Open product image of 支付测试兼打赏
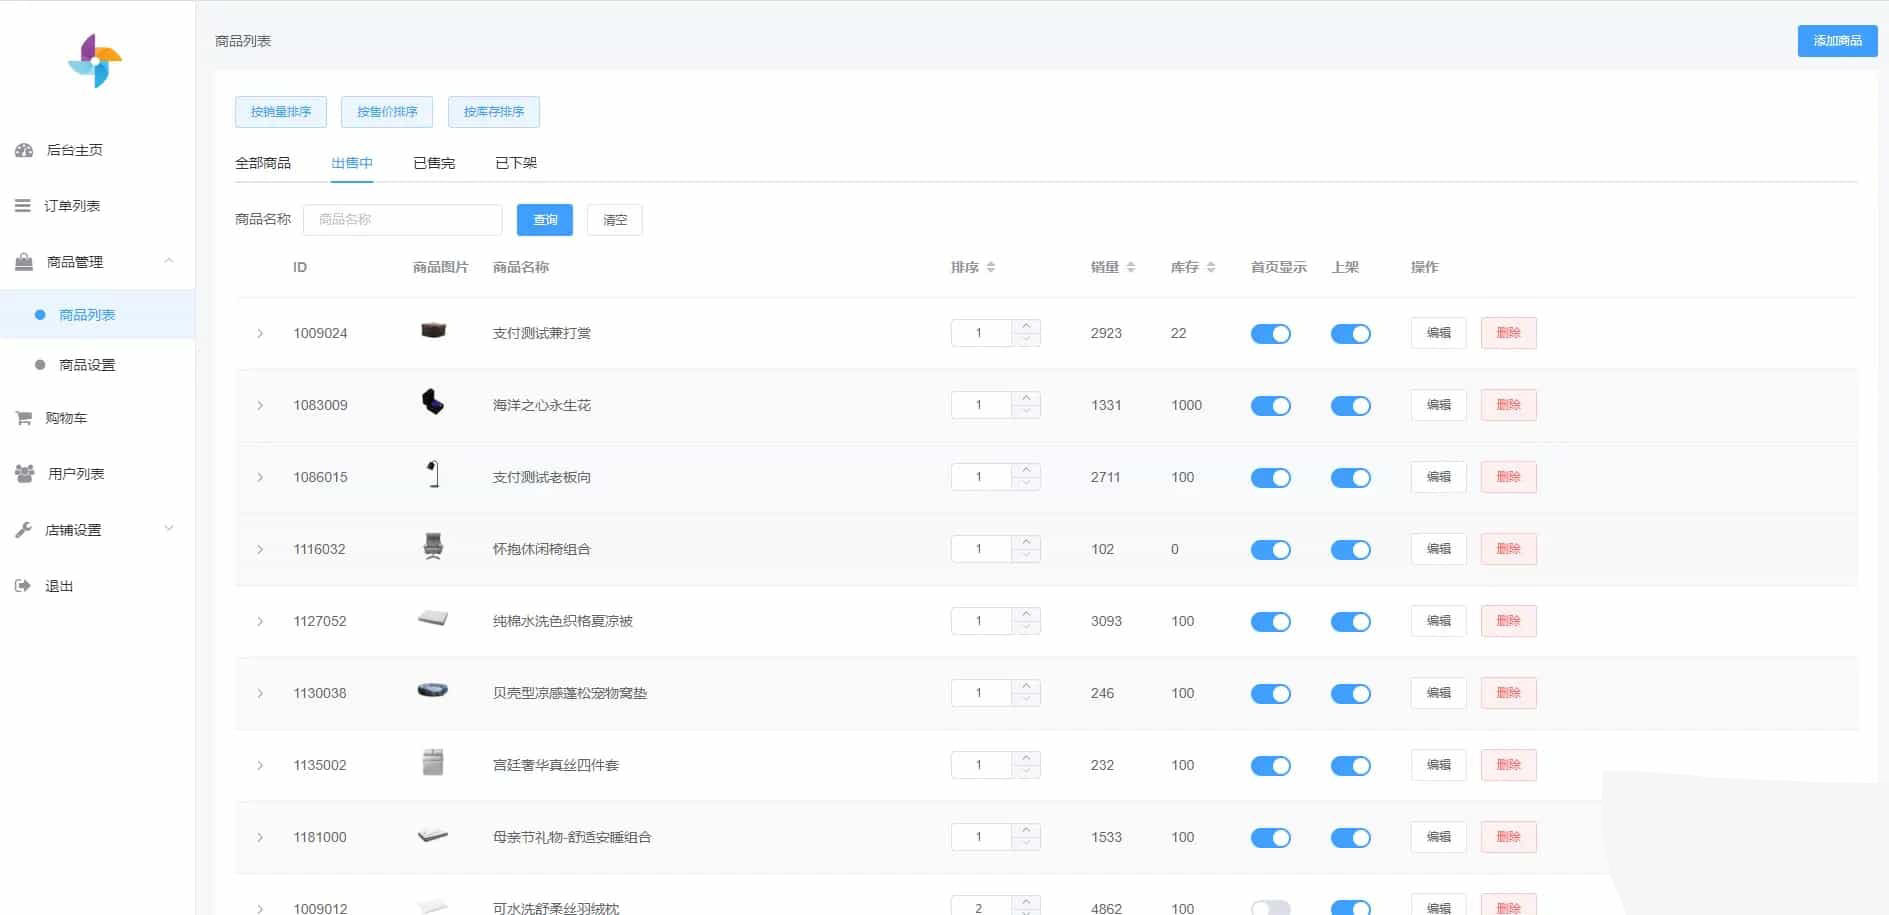Viewport: 1889px width, 915px height. coord(433,331)
